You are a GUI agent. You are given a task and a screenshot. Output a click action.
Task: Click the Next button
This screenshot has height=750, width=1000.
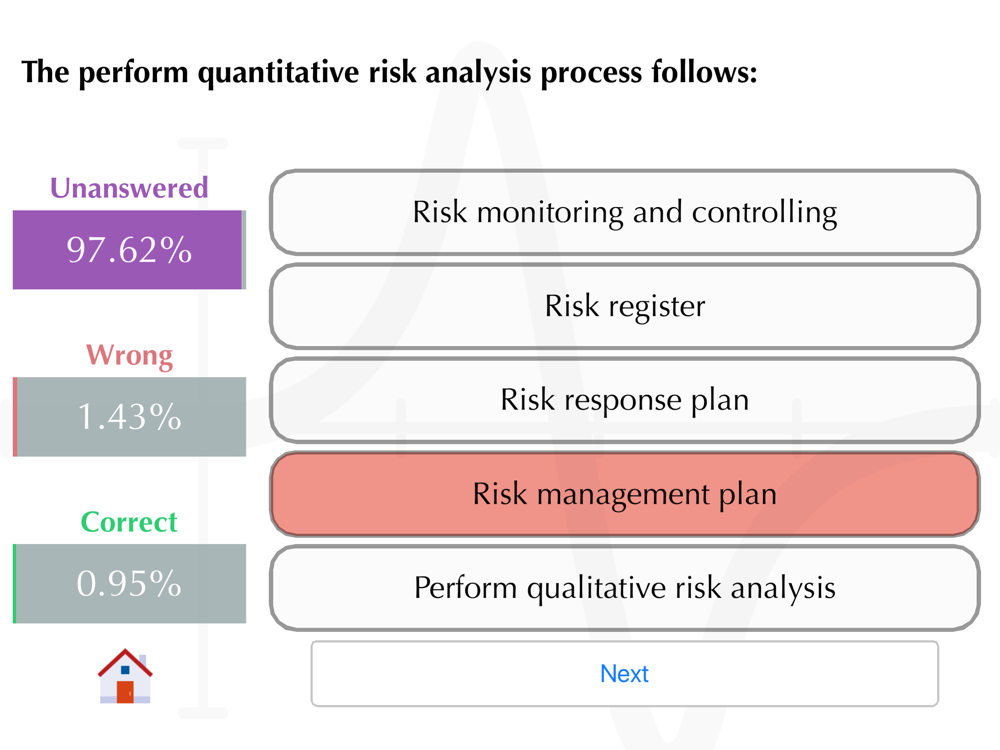pyautogui.click(x=624, y=673)
